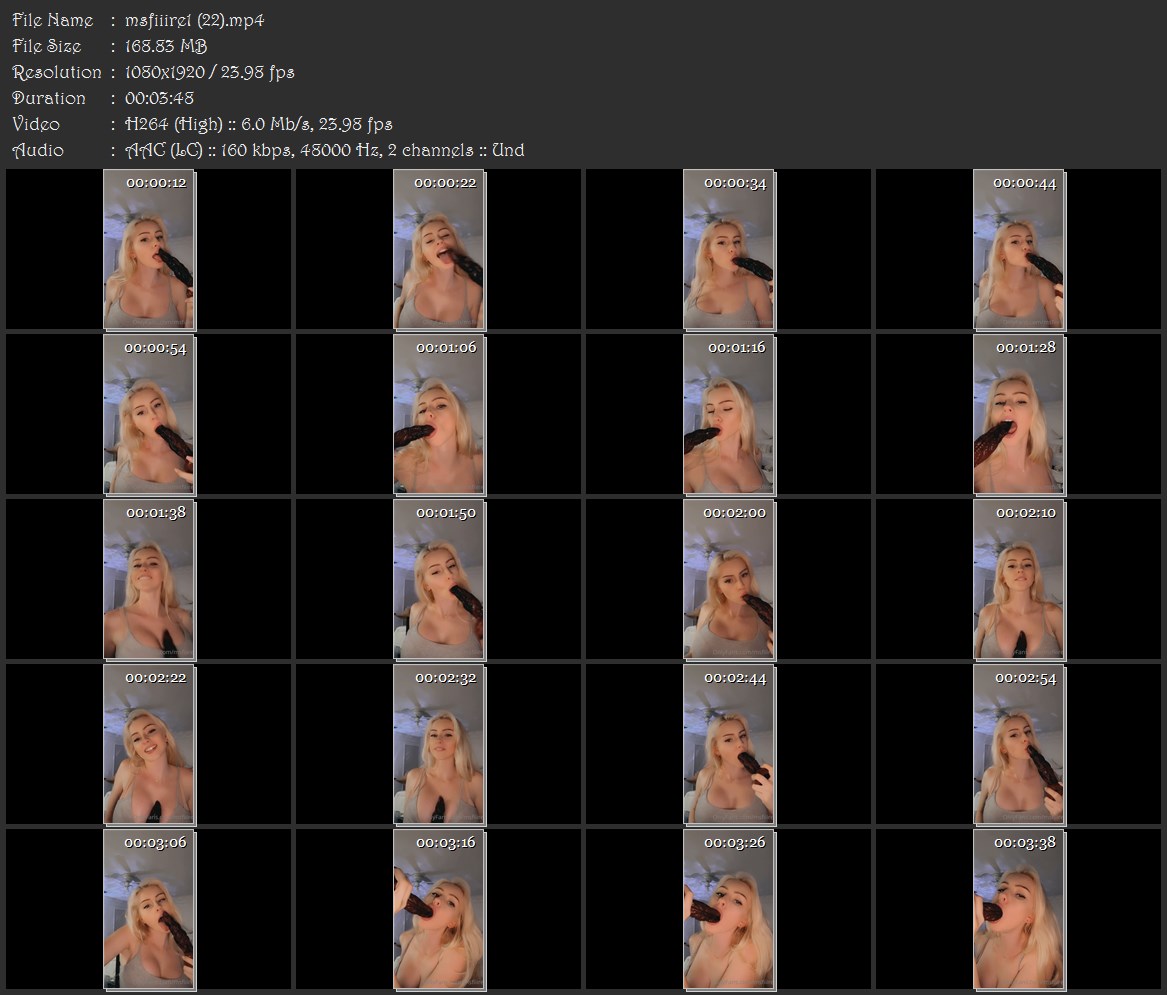Choose the frame stamped 00:02:54
This screenshot has height=995, width=1167.
tap(1020, 745)
